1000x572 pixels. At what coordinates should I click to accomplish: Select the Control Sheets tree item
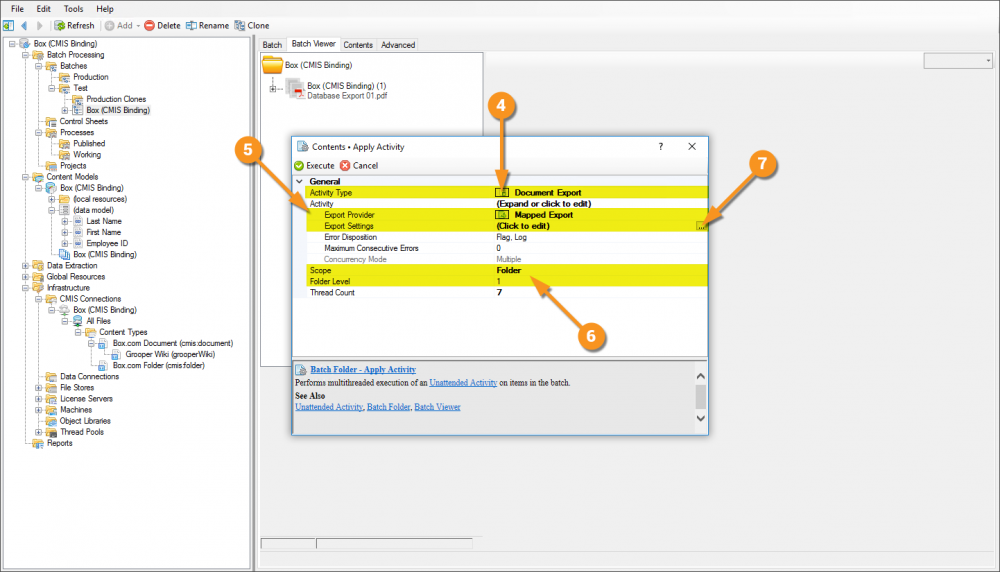pyautogui.click(x=84, y=122)
